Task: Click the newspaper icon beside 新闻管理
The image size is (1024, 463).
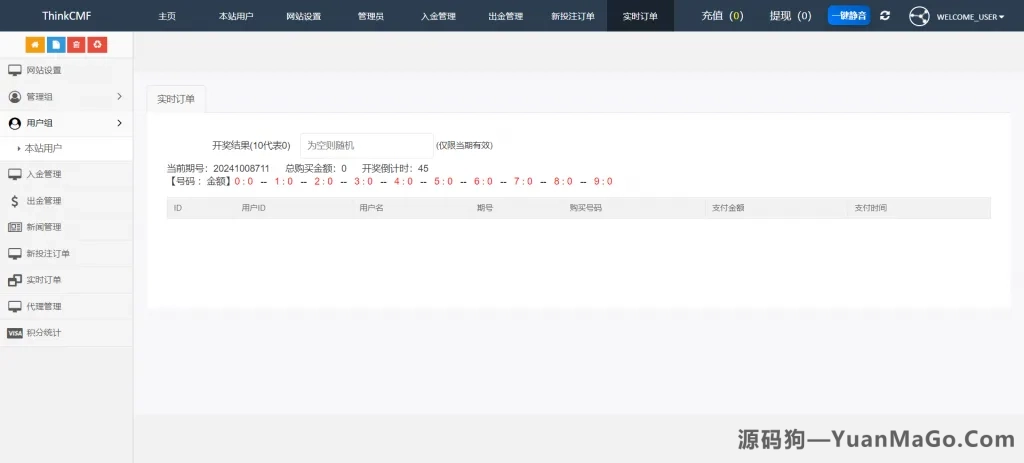Action: 14,227
